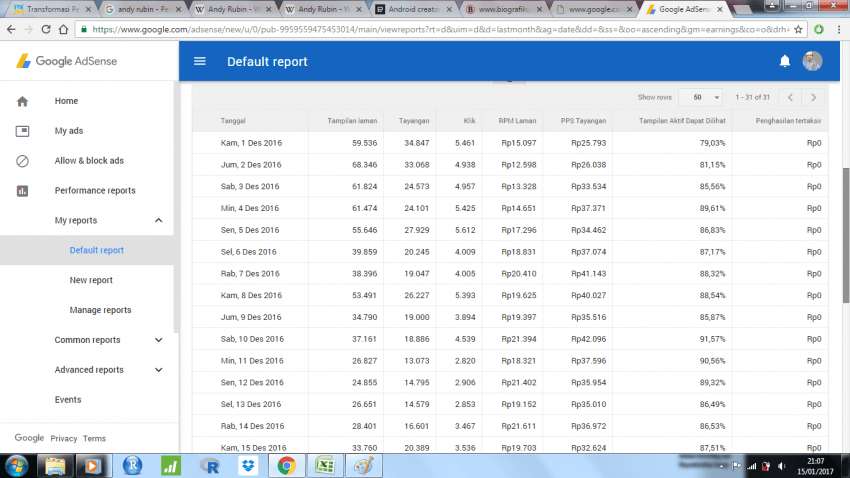Click the Home sidebar icon
This screenshot has height=478, width=850.
click(x=22, y=101)
